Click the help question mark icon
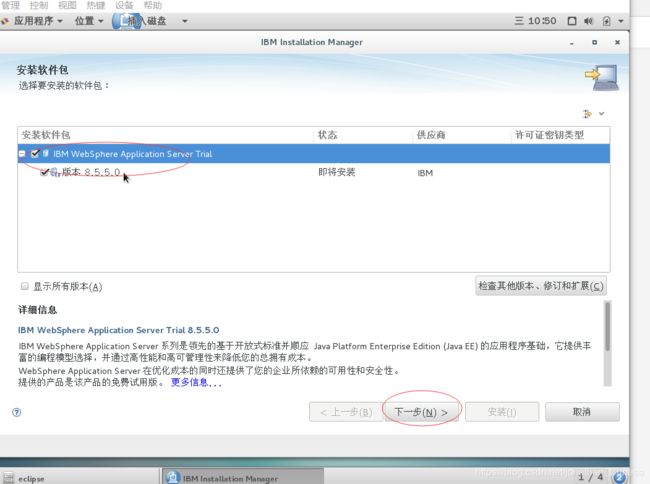 pyautogui.click(x=17, y=412)
